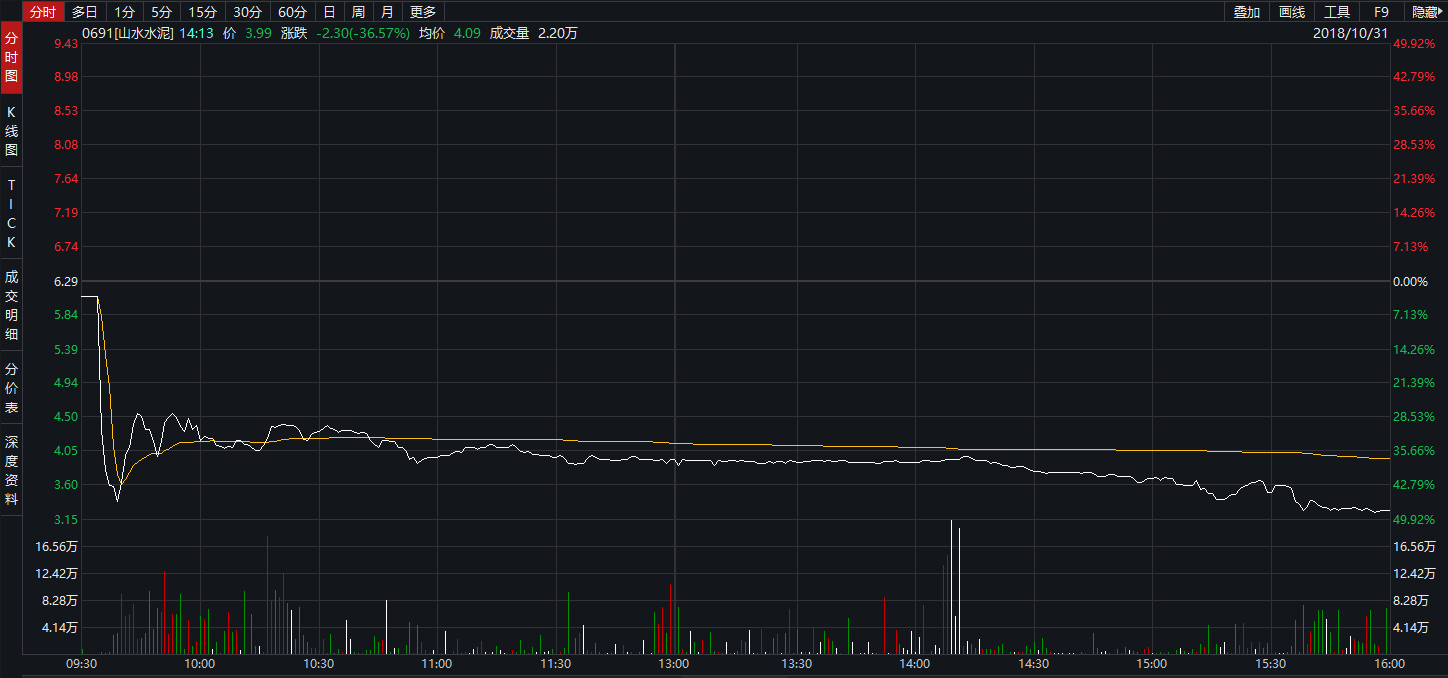Click the 叠加 overlay button
The height and width of the screenshot is (678, 1448).
(1246, 12)
